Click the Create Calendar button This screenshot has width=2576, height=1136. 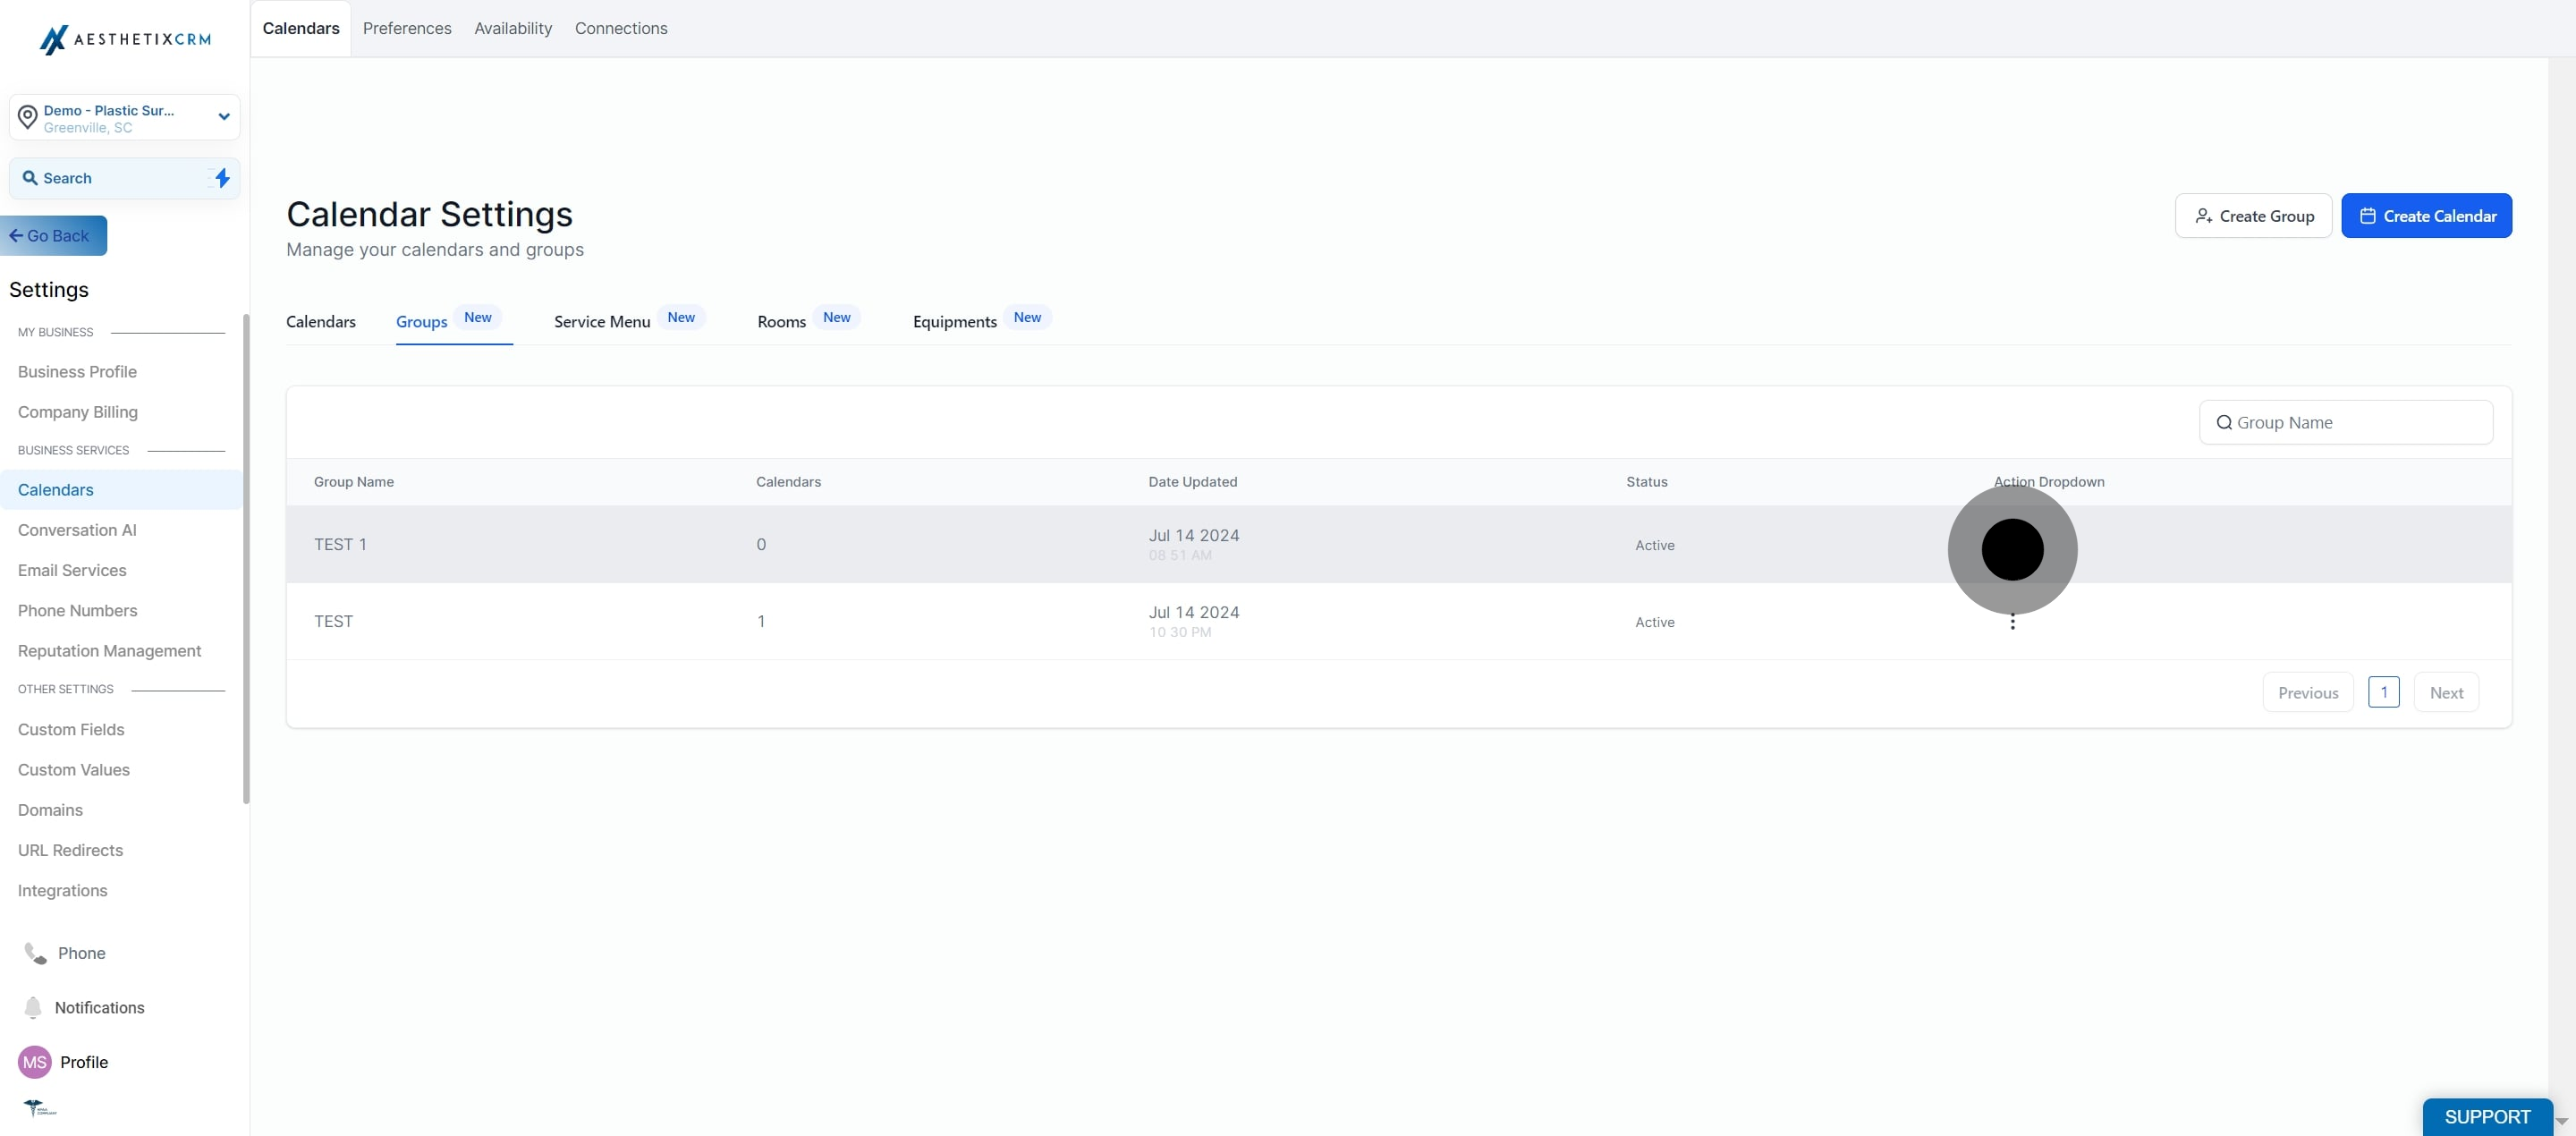coord(2426,216)
